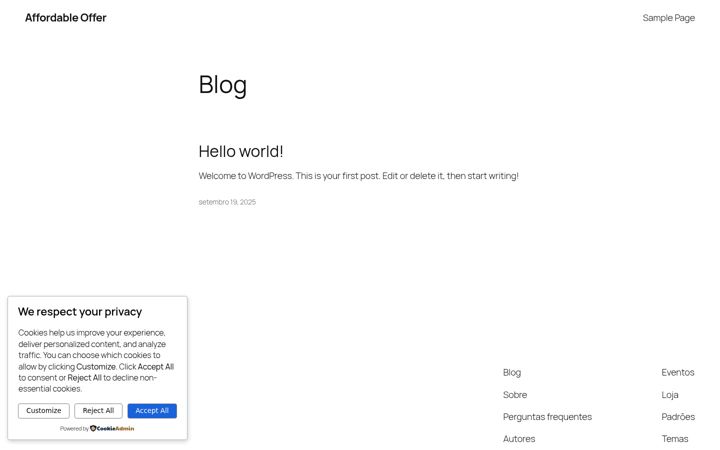Image resolution: width=720 pixels, height=450 pixels.
Task: Open the setembro 19, 2025 date link
Action: (x=227, y=202)
